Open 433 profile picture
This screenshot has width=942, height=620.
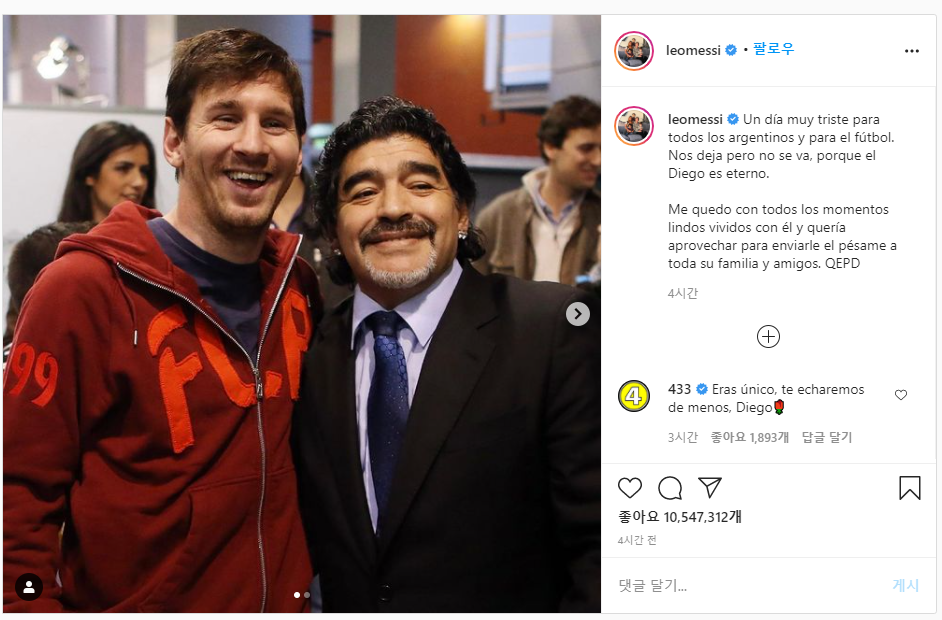point(634,397)
